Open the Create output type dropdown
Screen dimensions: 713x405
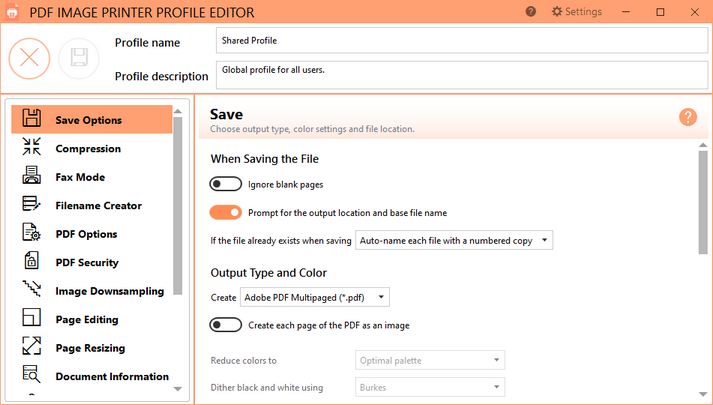315,297
